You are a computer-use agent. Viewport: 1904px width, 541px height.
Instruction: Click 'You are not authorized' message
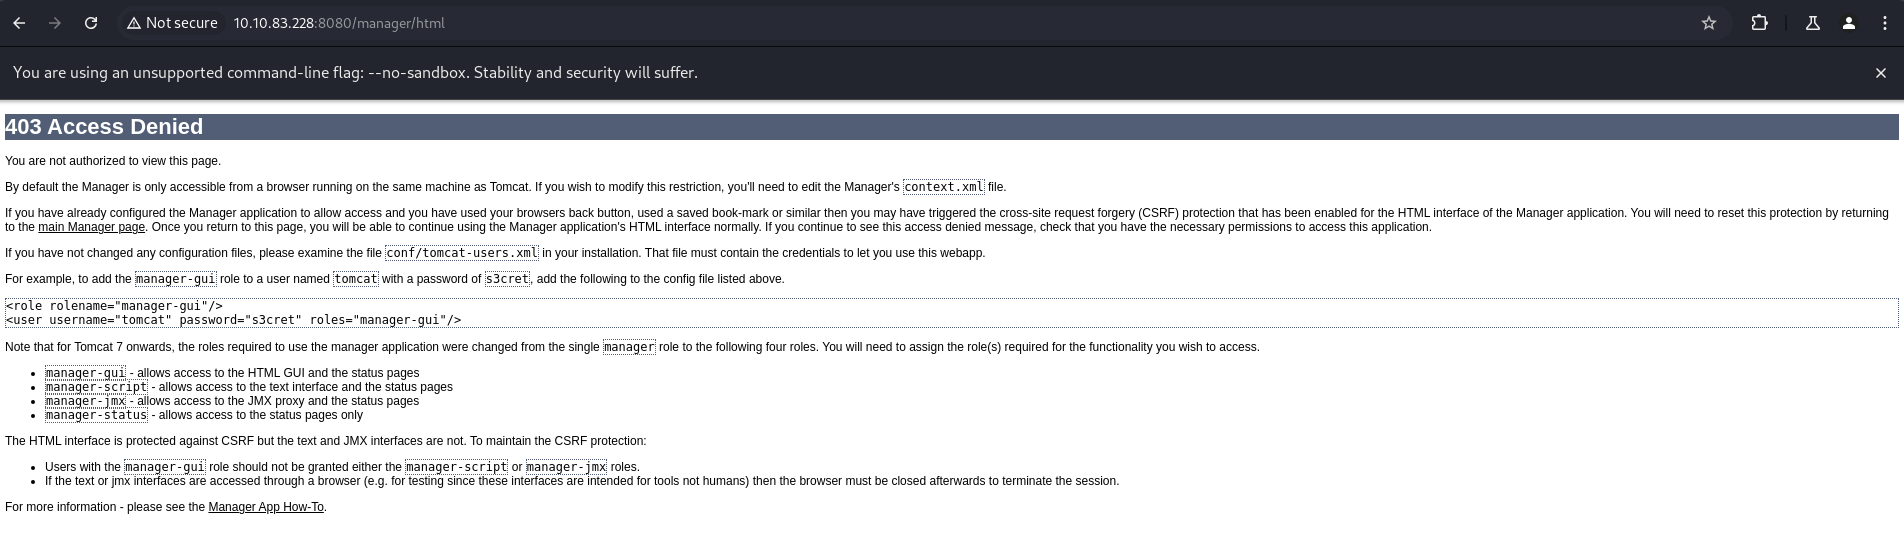(x=113, y=161)
